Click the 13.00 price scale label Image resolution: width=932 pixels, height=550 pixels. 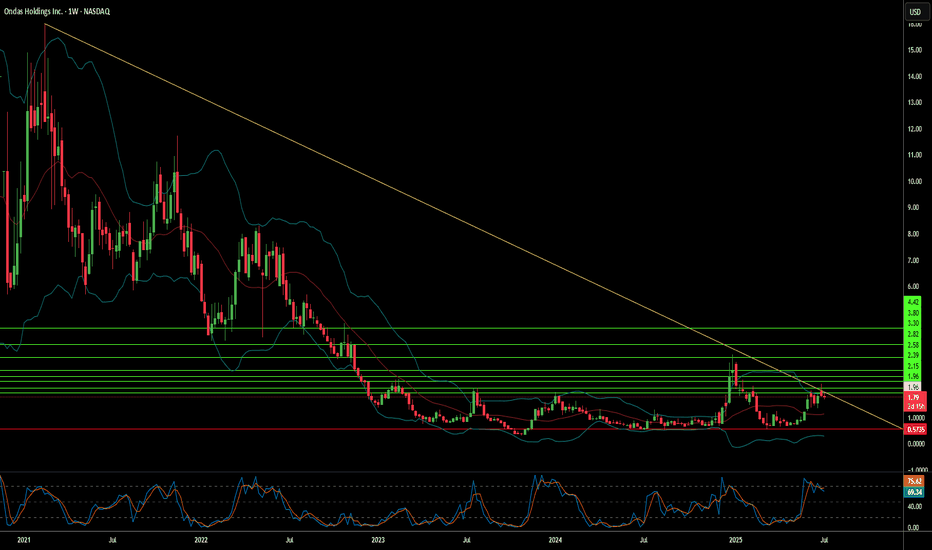(x=915, y=102)
